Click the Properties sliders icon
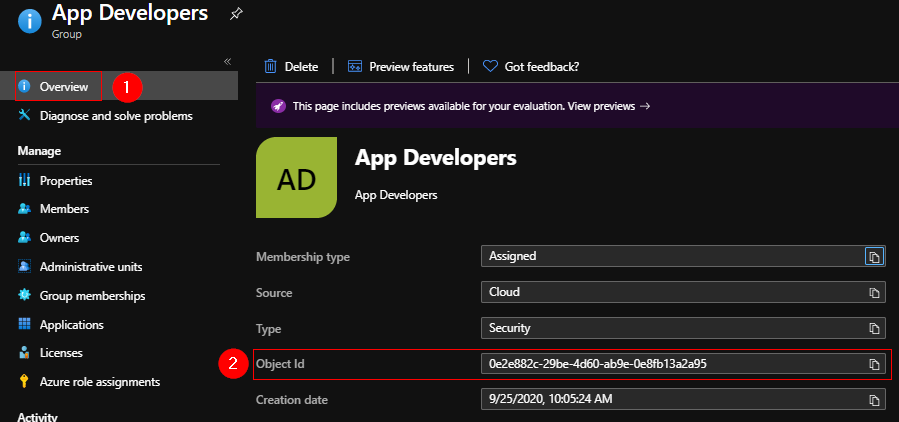This screenshot has width=899, height=422. (x=24, y=181)
